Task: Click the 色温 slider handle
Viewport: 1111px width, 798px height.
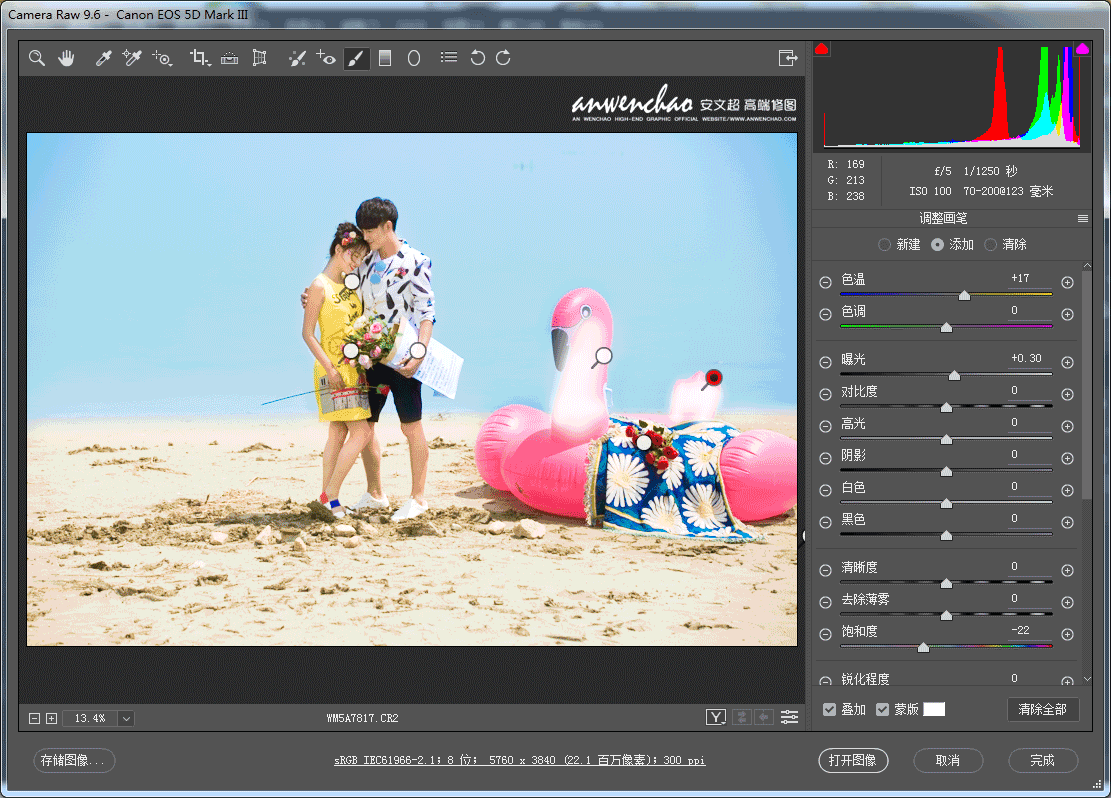Action: [x=964, y=295]
